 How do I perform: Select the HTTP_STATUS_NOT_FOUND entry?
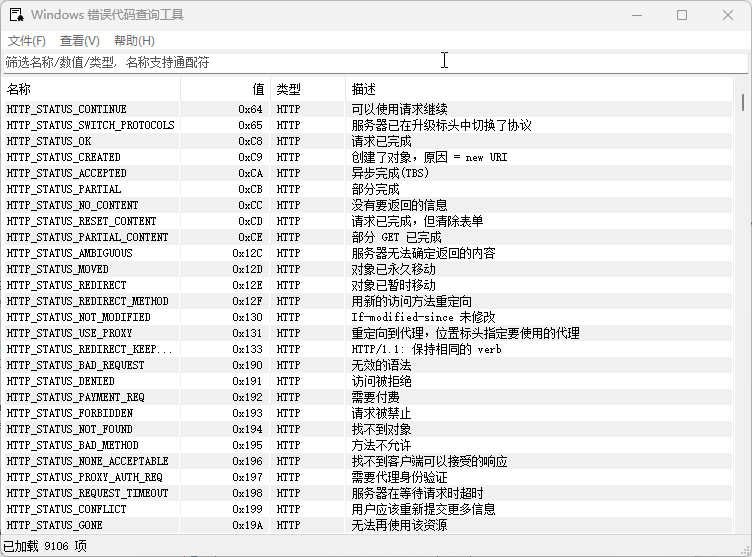[x=368, y=429]
